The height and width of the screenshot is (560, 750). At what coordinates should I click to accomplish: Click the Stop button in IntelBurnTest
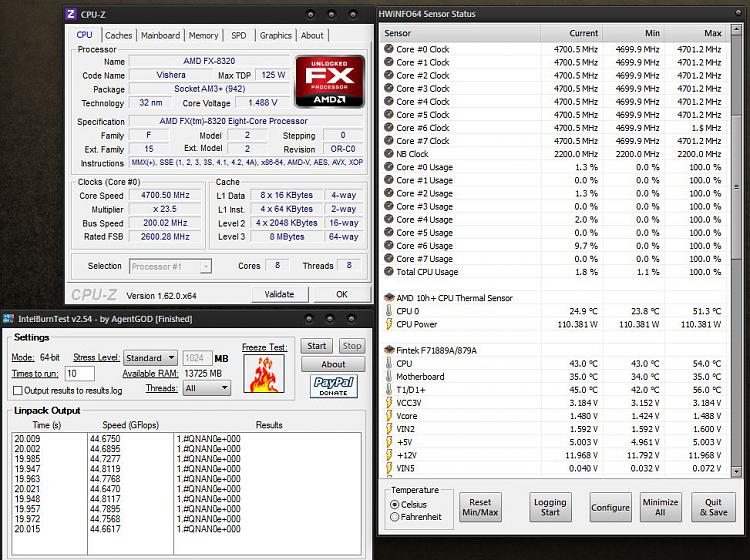point(352,346)
